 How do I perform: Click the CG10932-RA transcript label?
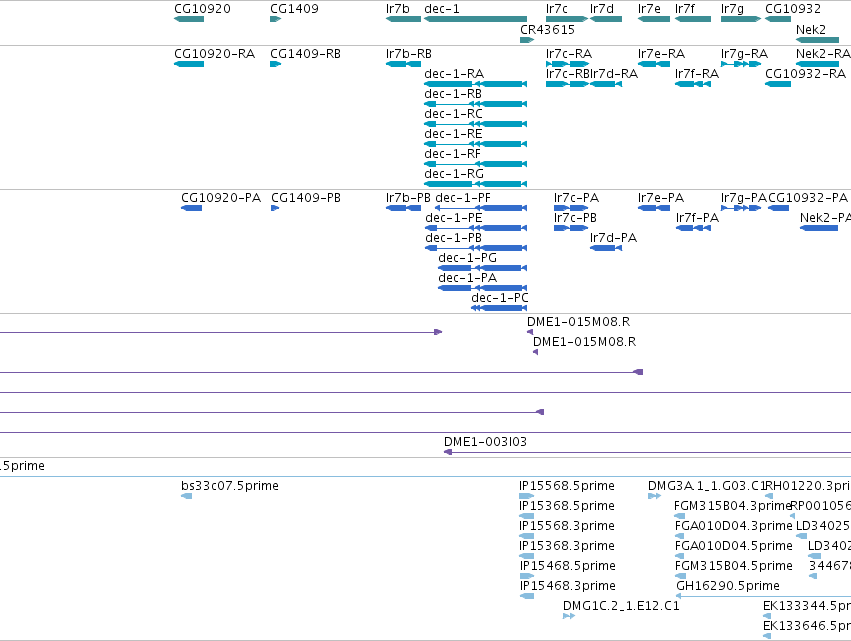point(805,74)
